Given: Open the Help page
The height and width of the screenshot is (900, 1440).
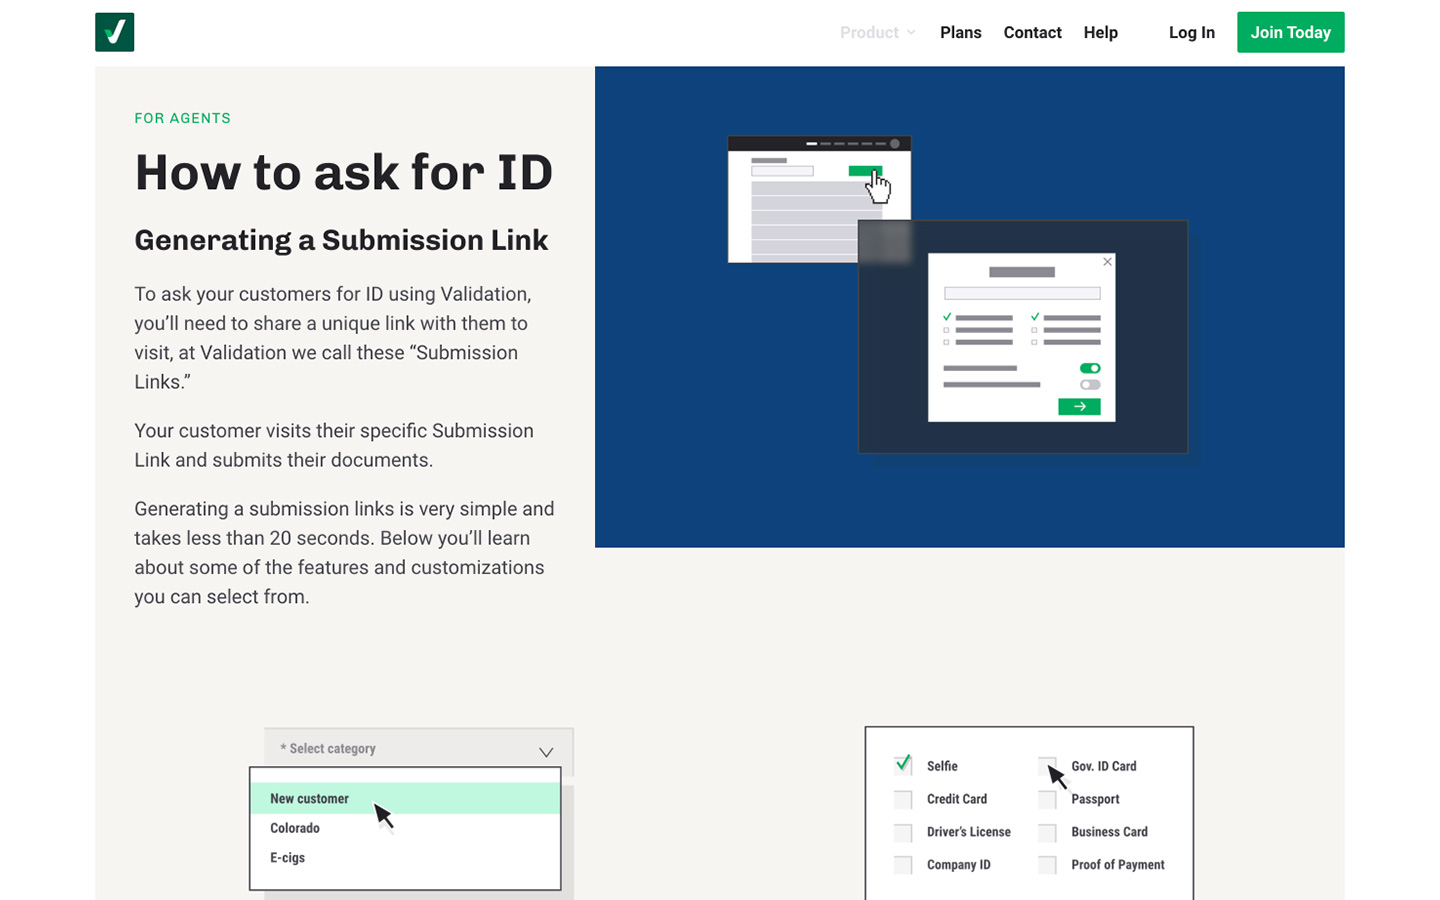Looking at the screenshot, I should click(1100, 33).
